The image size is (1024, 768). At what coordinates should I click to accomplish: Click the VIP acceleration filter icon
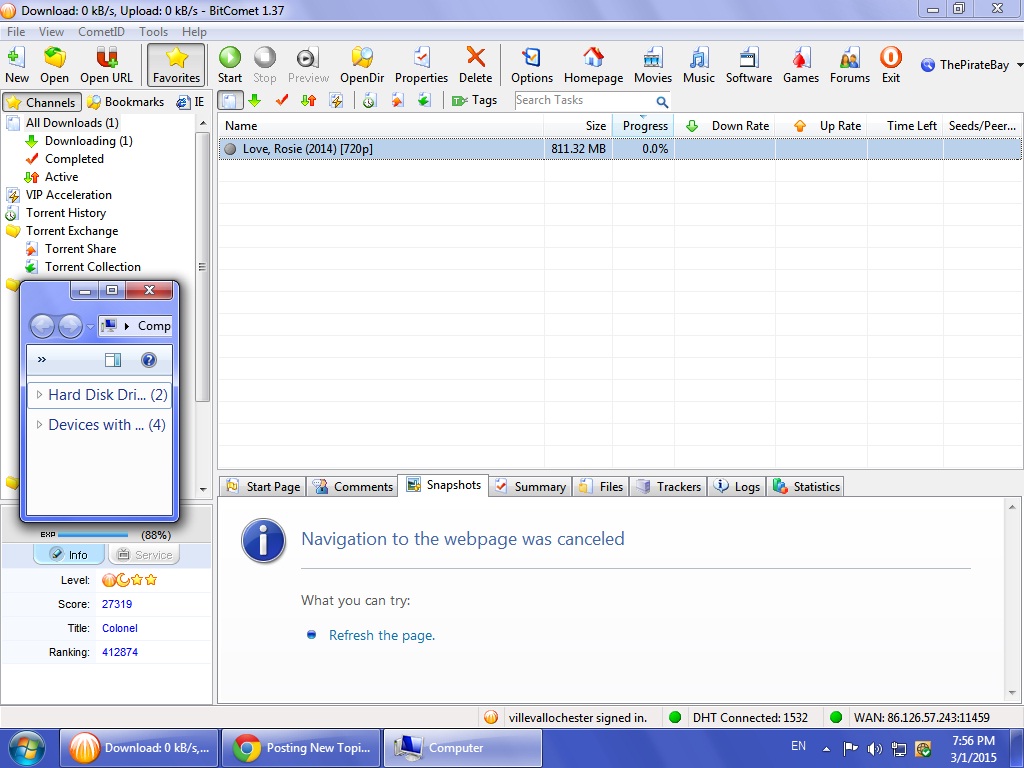click(x=336, y=101)
